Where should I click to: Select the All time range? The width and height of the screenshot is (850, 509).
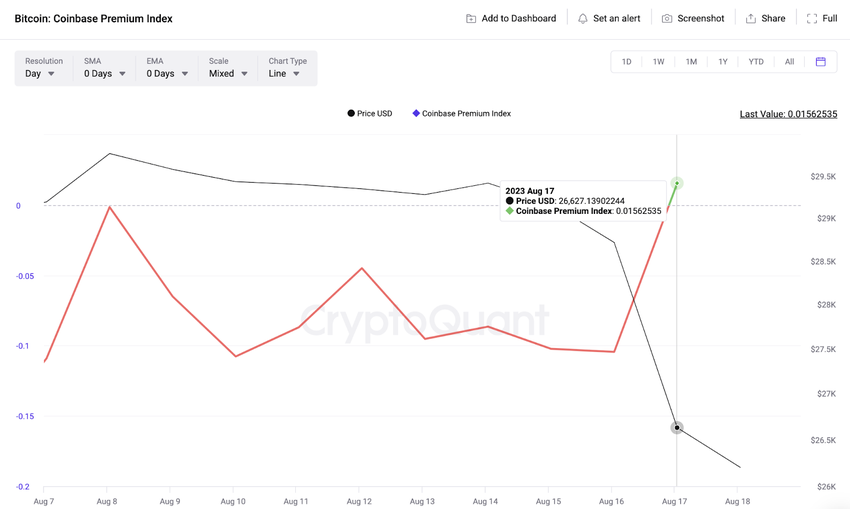(x=789, y=62)
